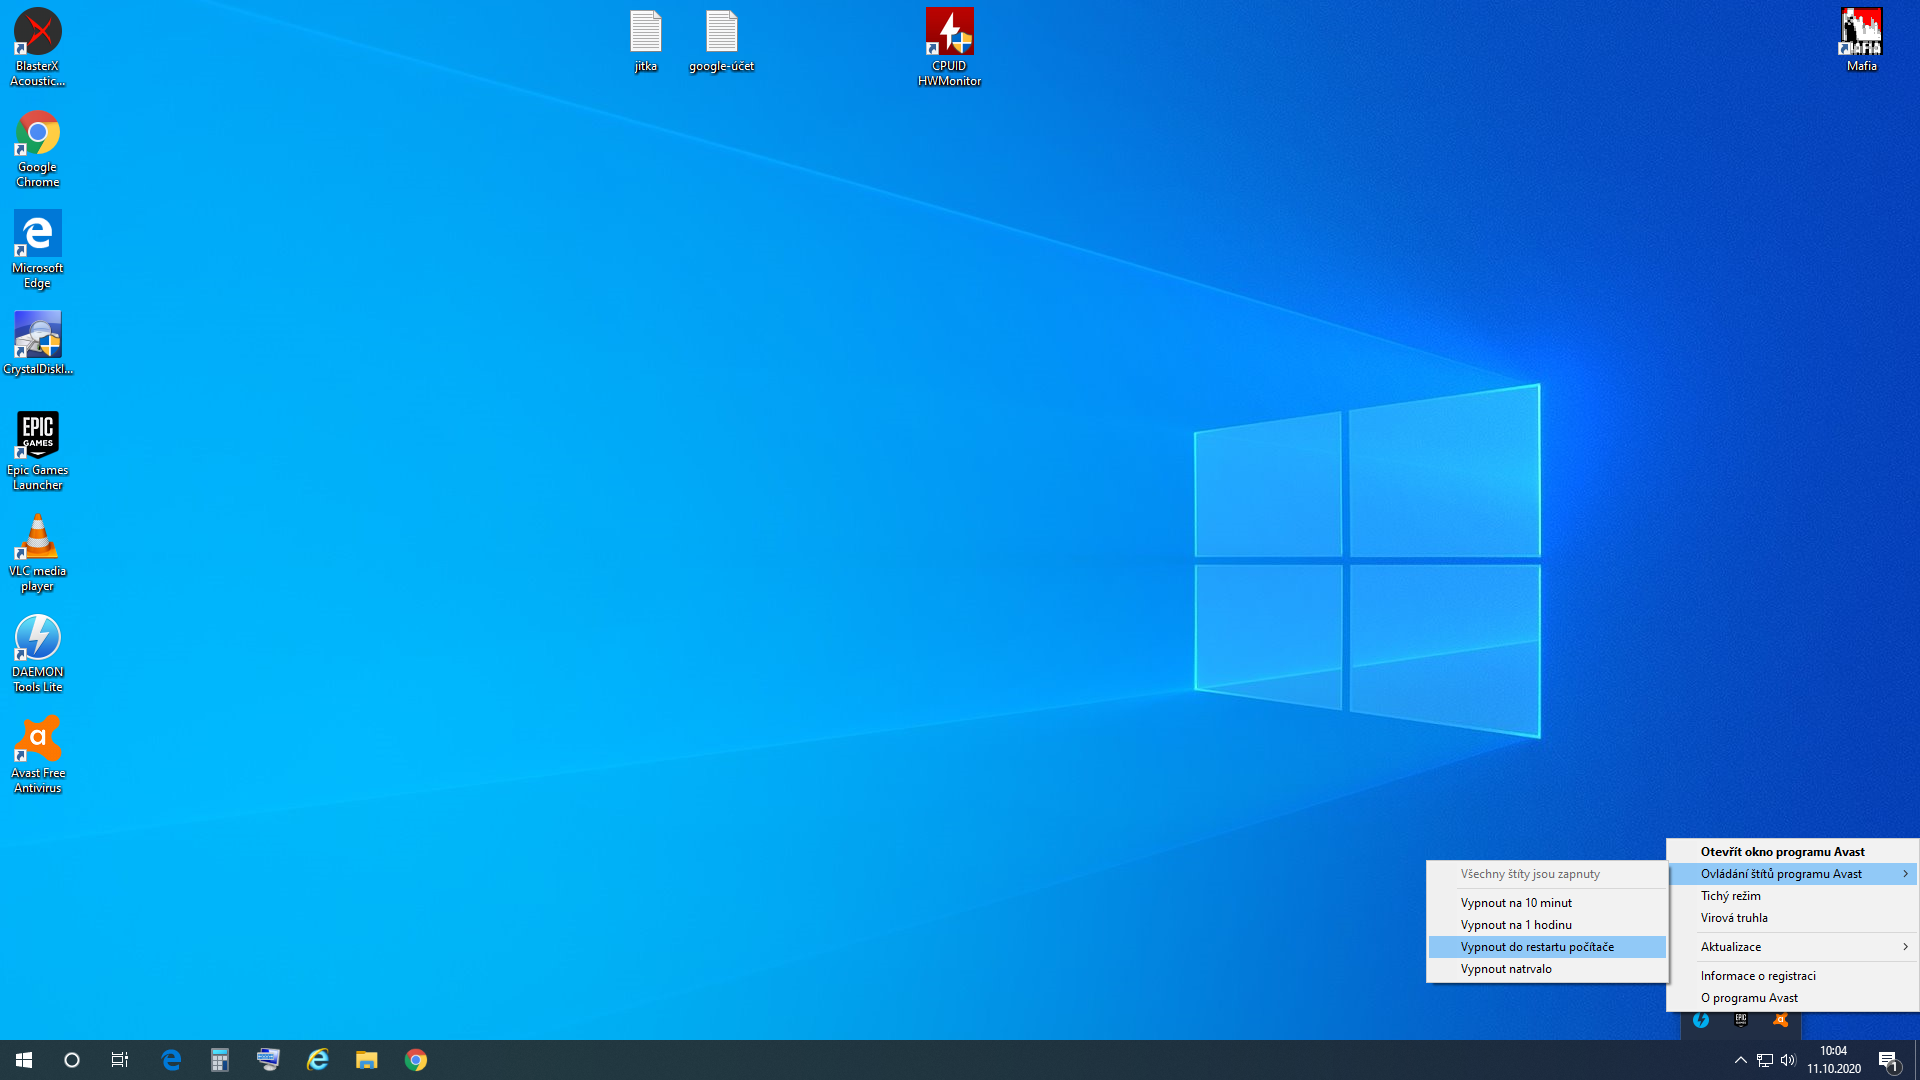Open the BlasterX Acoustic desktop shortcut

click(38, 47)
